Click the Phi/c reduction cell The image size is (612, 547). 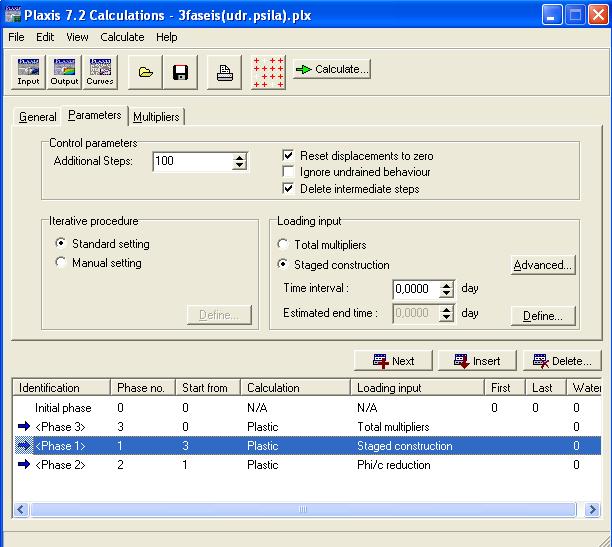(393, 465)
